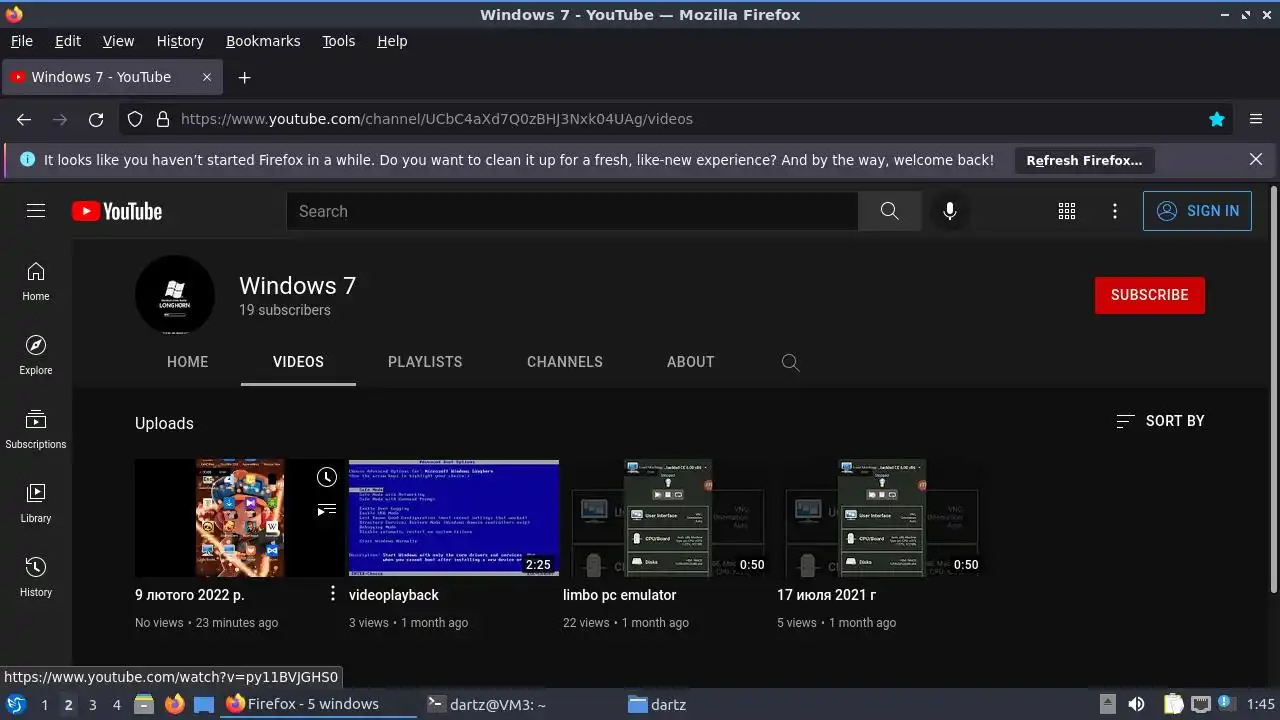The width and height of the screenshot is (1280, 720).
Task: Select the VIDEOS channel tab
Action: (298, 362)
